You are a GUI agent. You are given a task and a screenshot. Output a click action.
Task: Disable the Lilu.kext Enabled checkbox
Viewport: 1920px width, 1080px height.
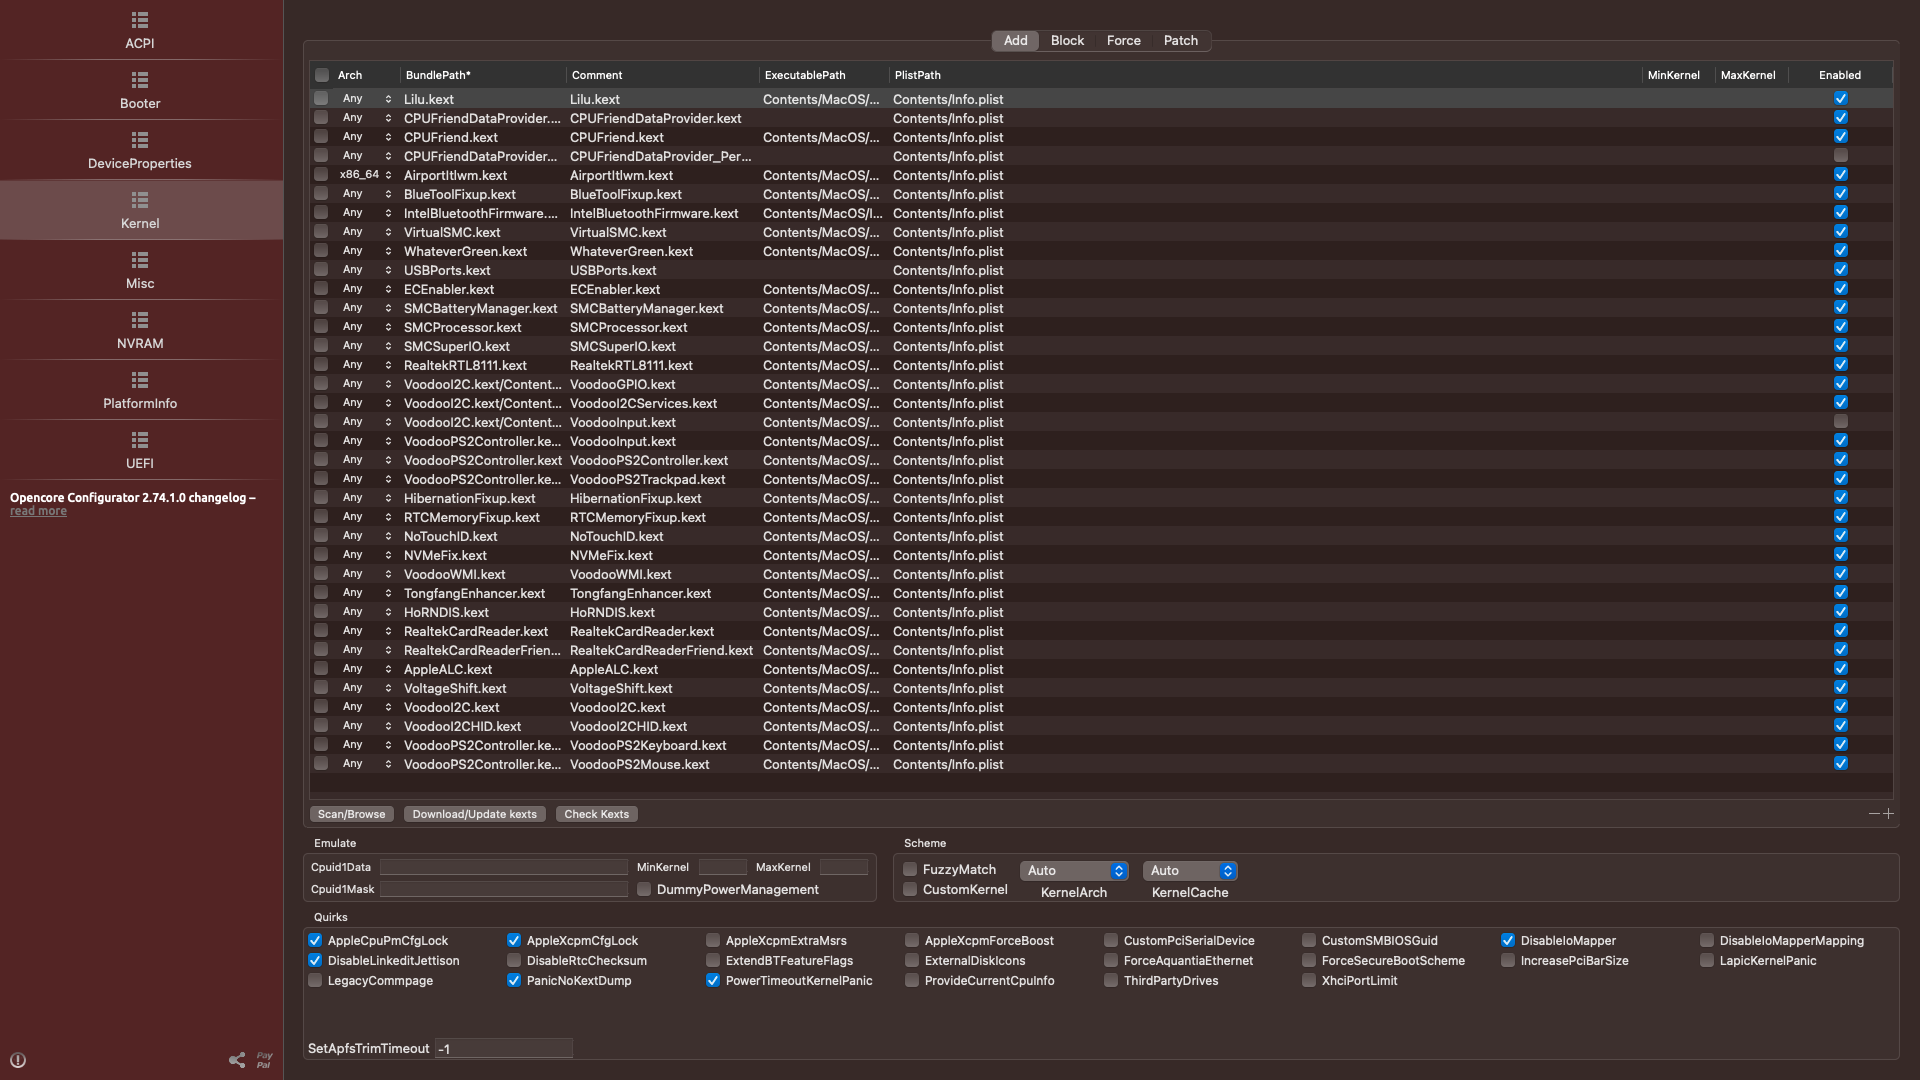tap(1840, 99)
